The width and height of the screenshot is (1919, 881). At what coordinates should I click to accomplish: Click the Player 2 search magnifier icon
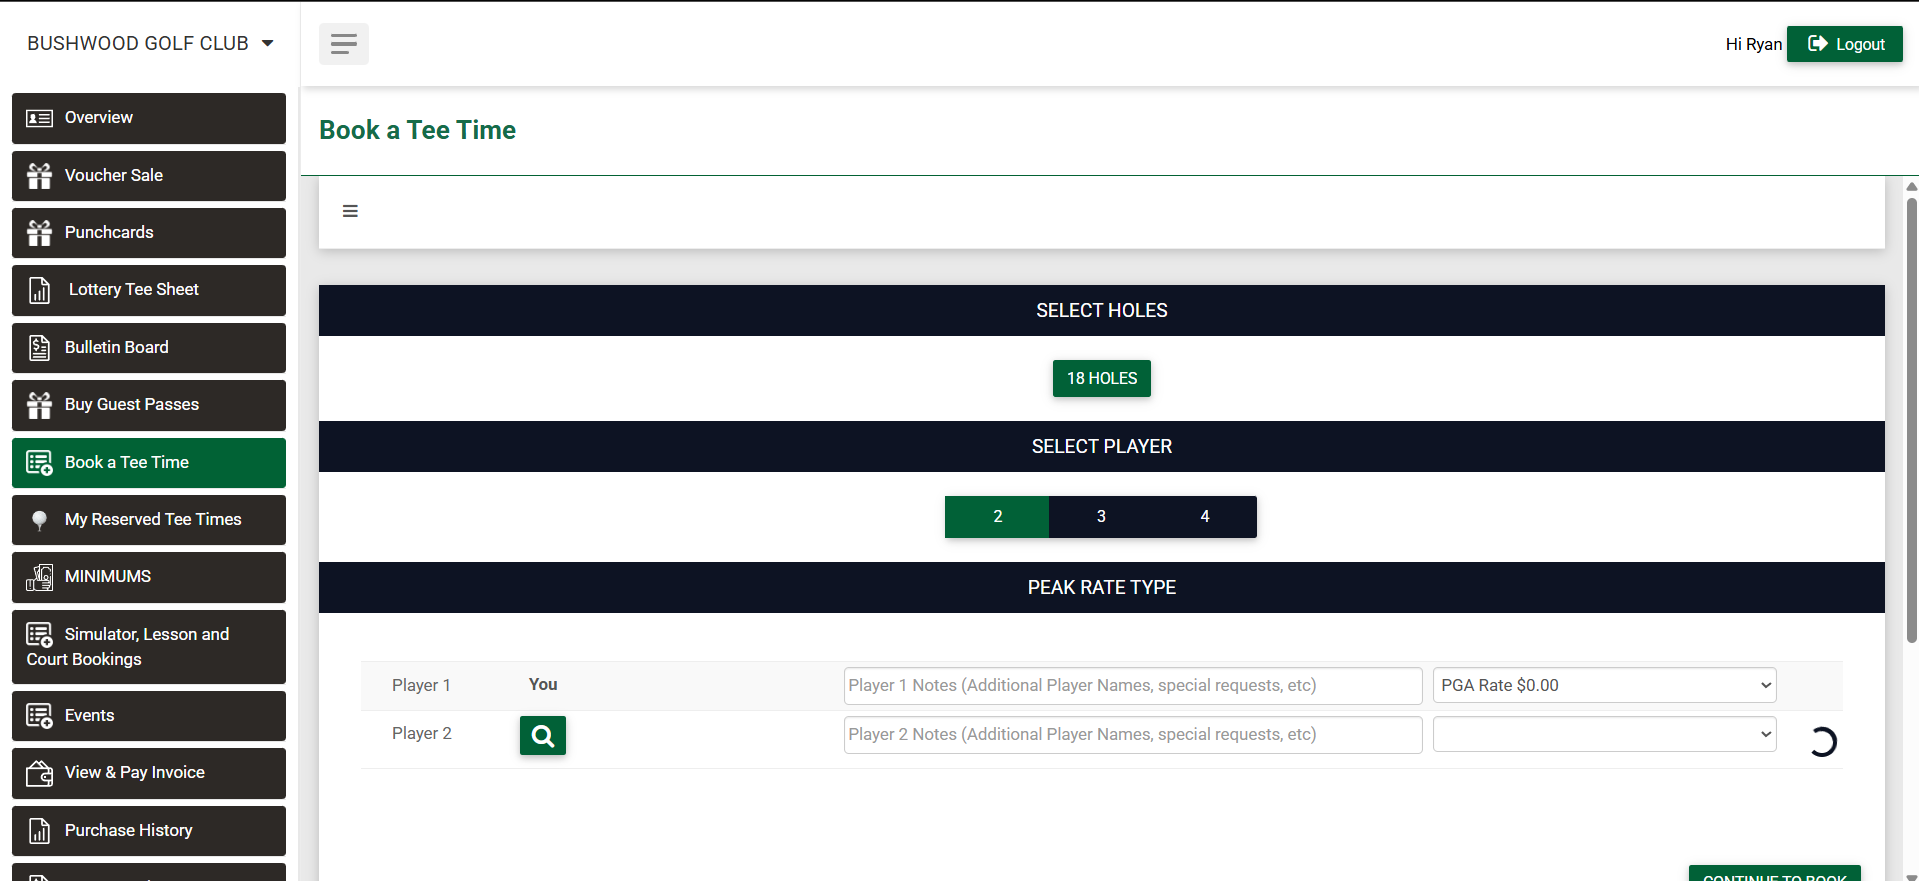click(x=542, y=736)
